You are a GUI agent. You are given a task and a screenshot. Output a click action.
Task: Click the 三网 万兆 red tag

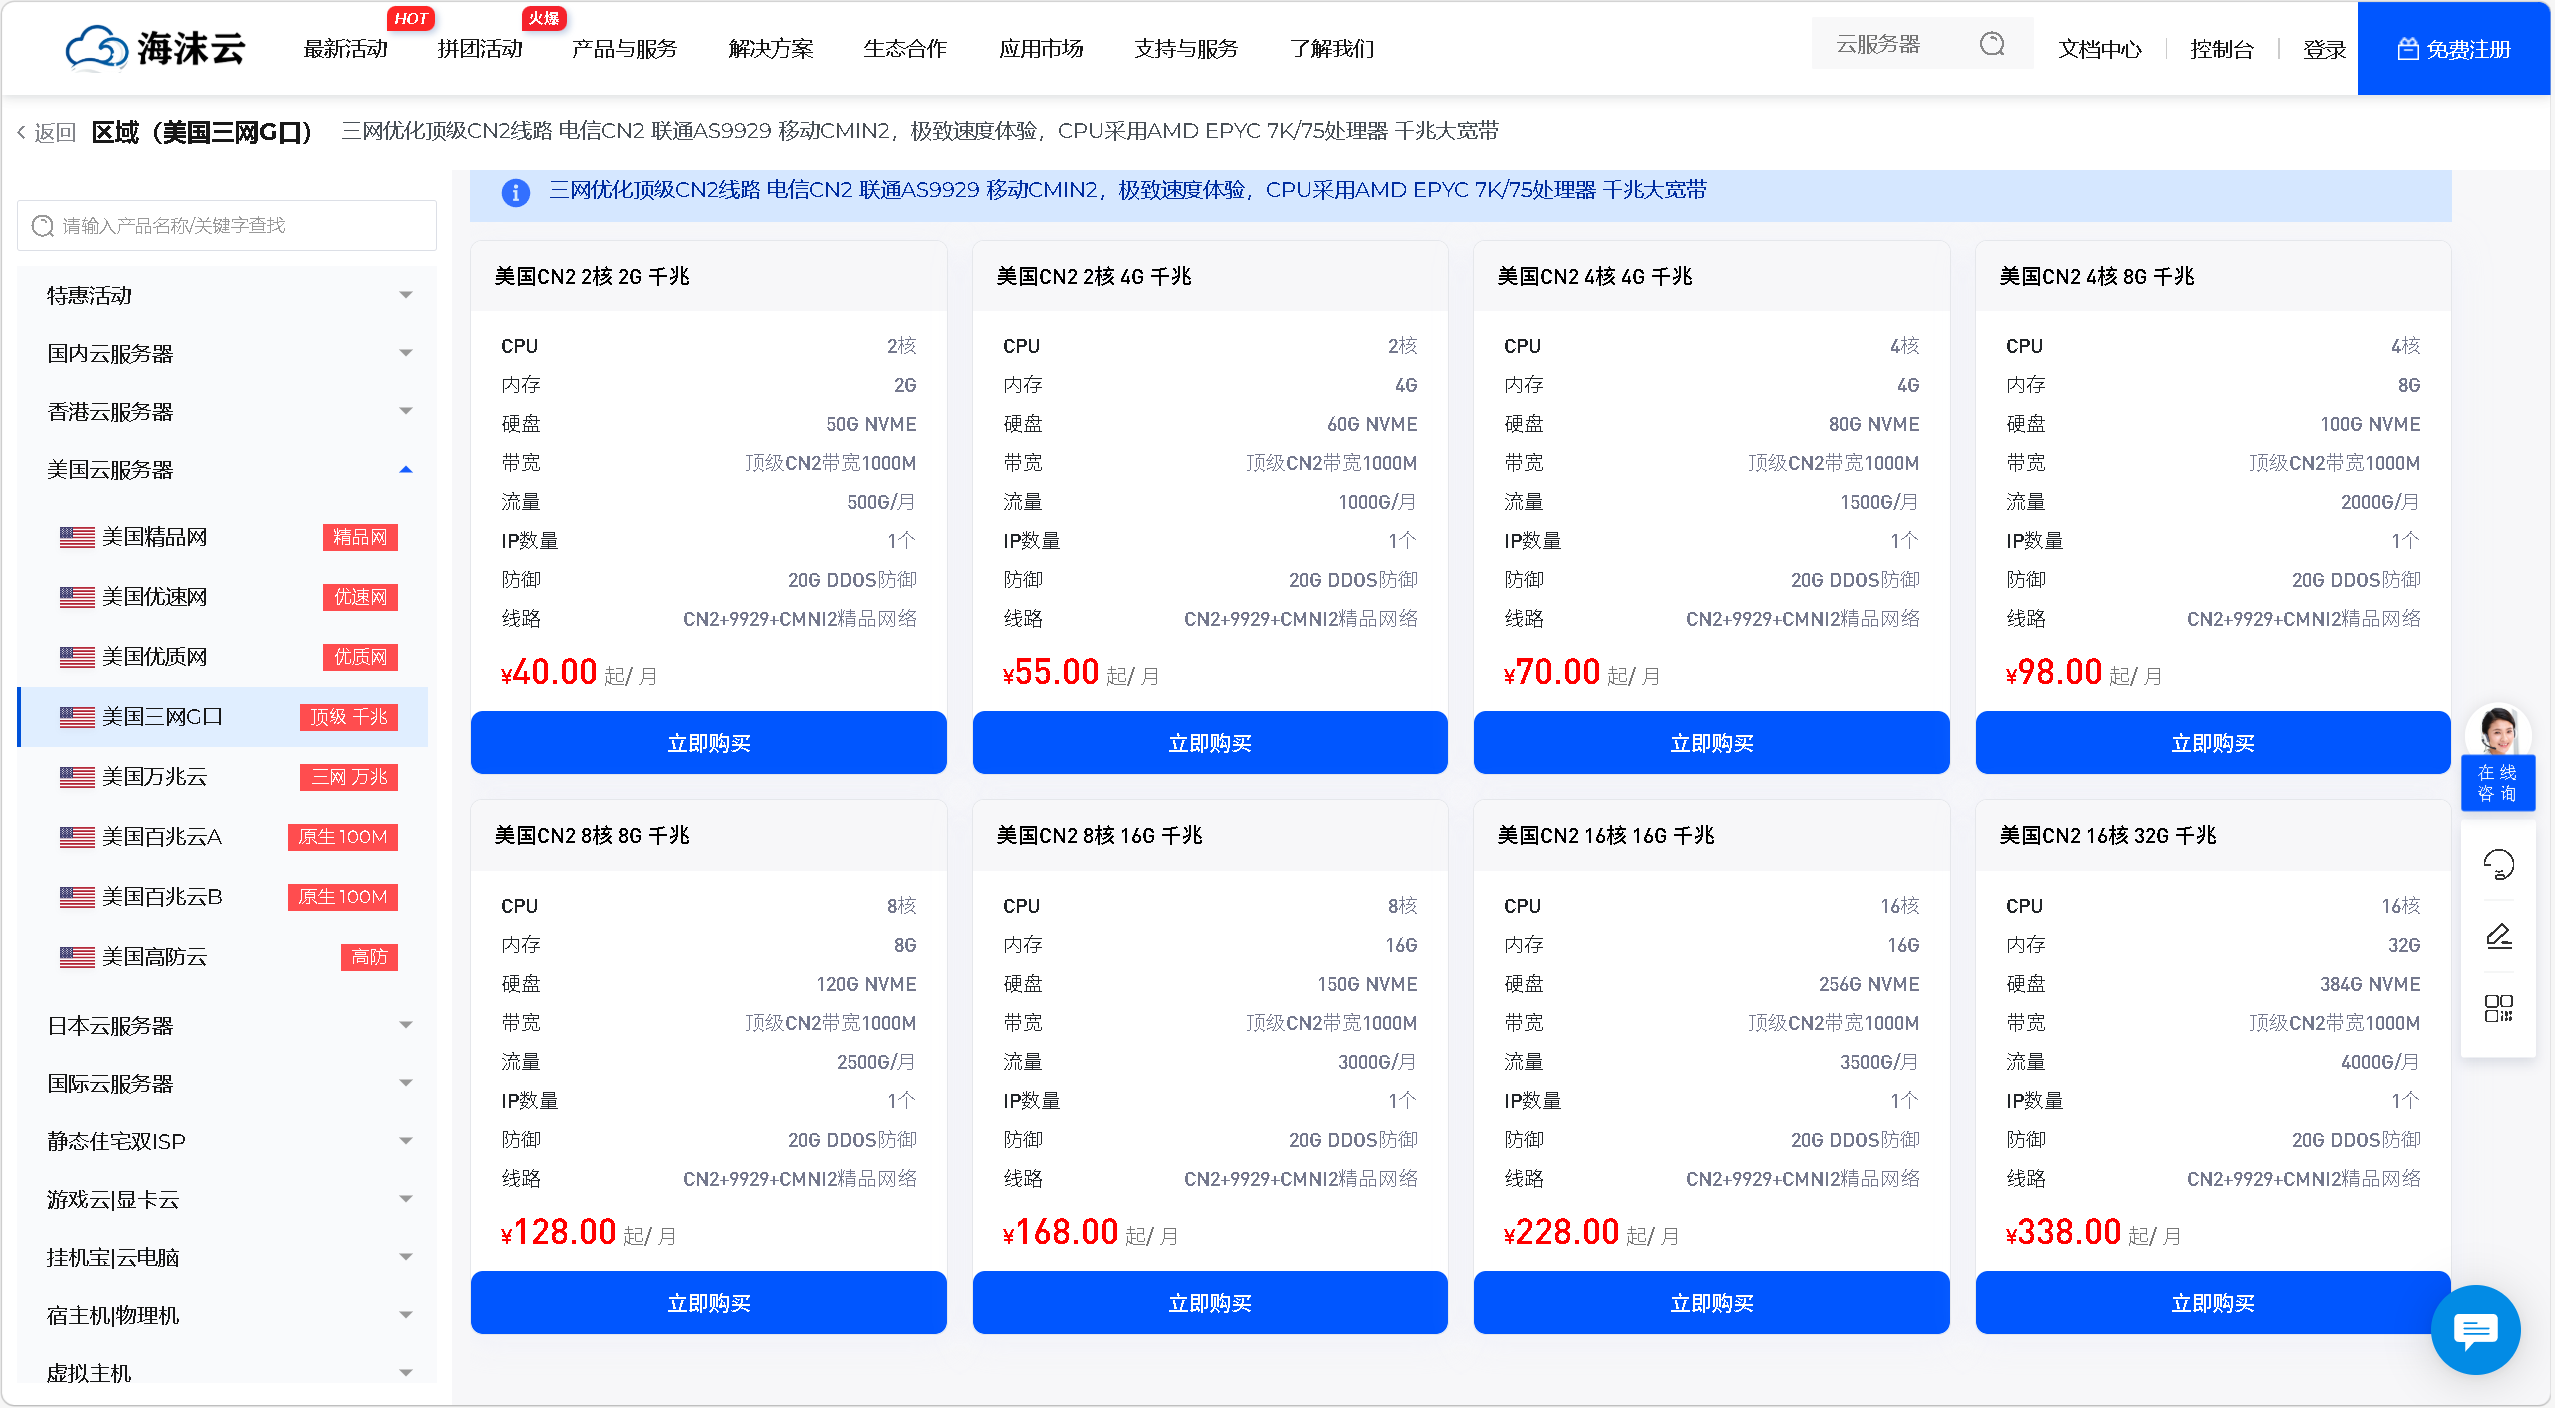pyautogui.click(x=349, y=777)
